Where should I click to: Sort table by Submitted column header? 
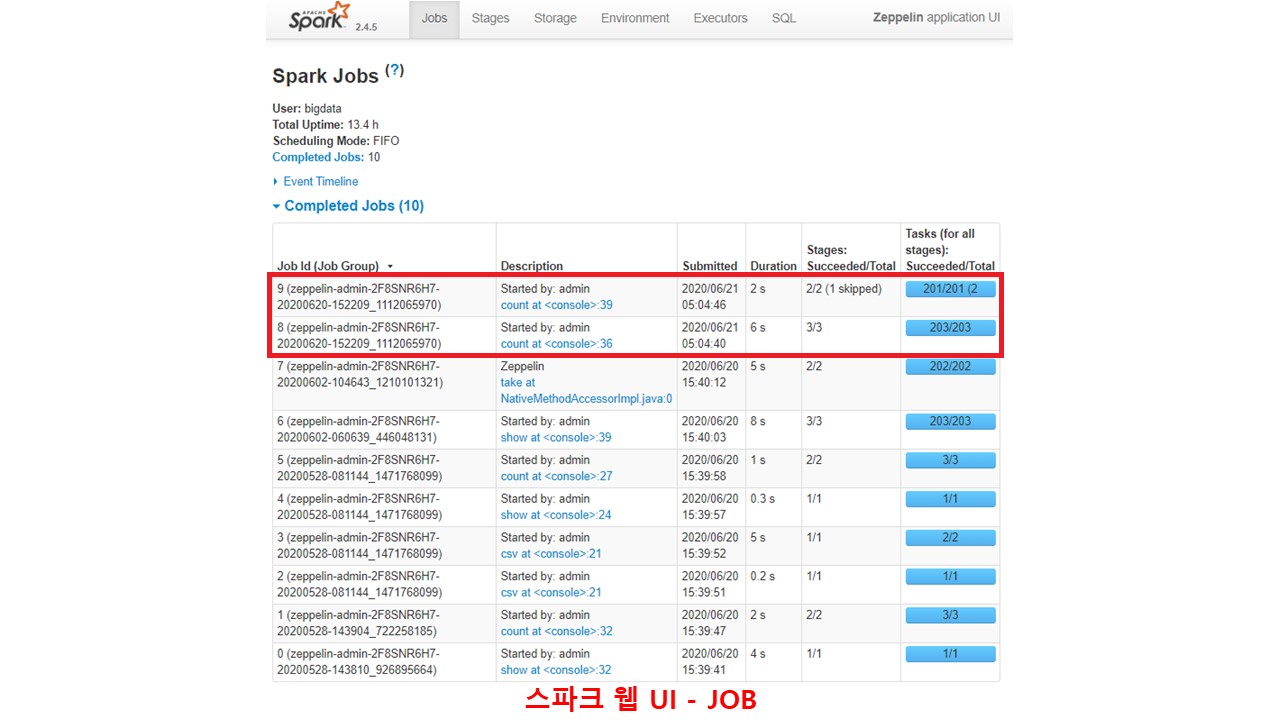pyautogui.click(x=710, y=266)
